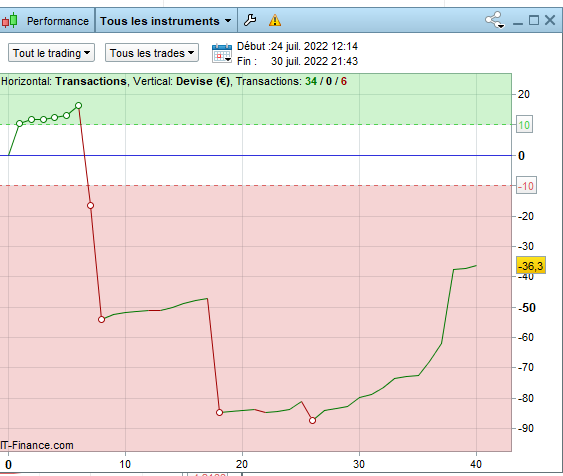The width and height of the screenshot is (563, 476).
Task: Click the Fin date text
Action: [x=297, y=61]
